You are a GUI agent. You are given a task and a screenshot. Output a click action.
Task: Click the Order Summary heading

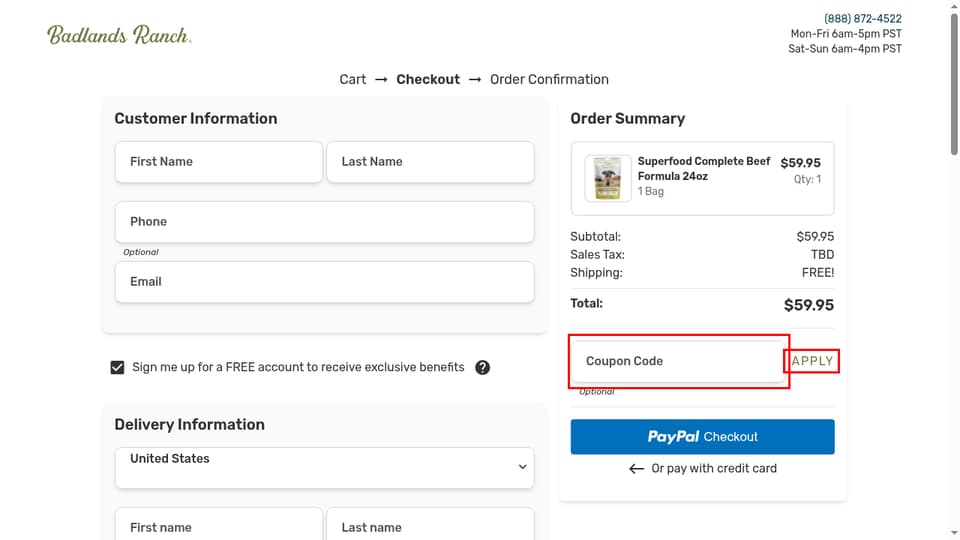(x=628, y=119)
